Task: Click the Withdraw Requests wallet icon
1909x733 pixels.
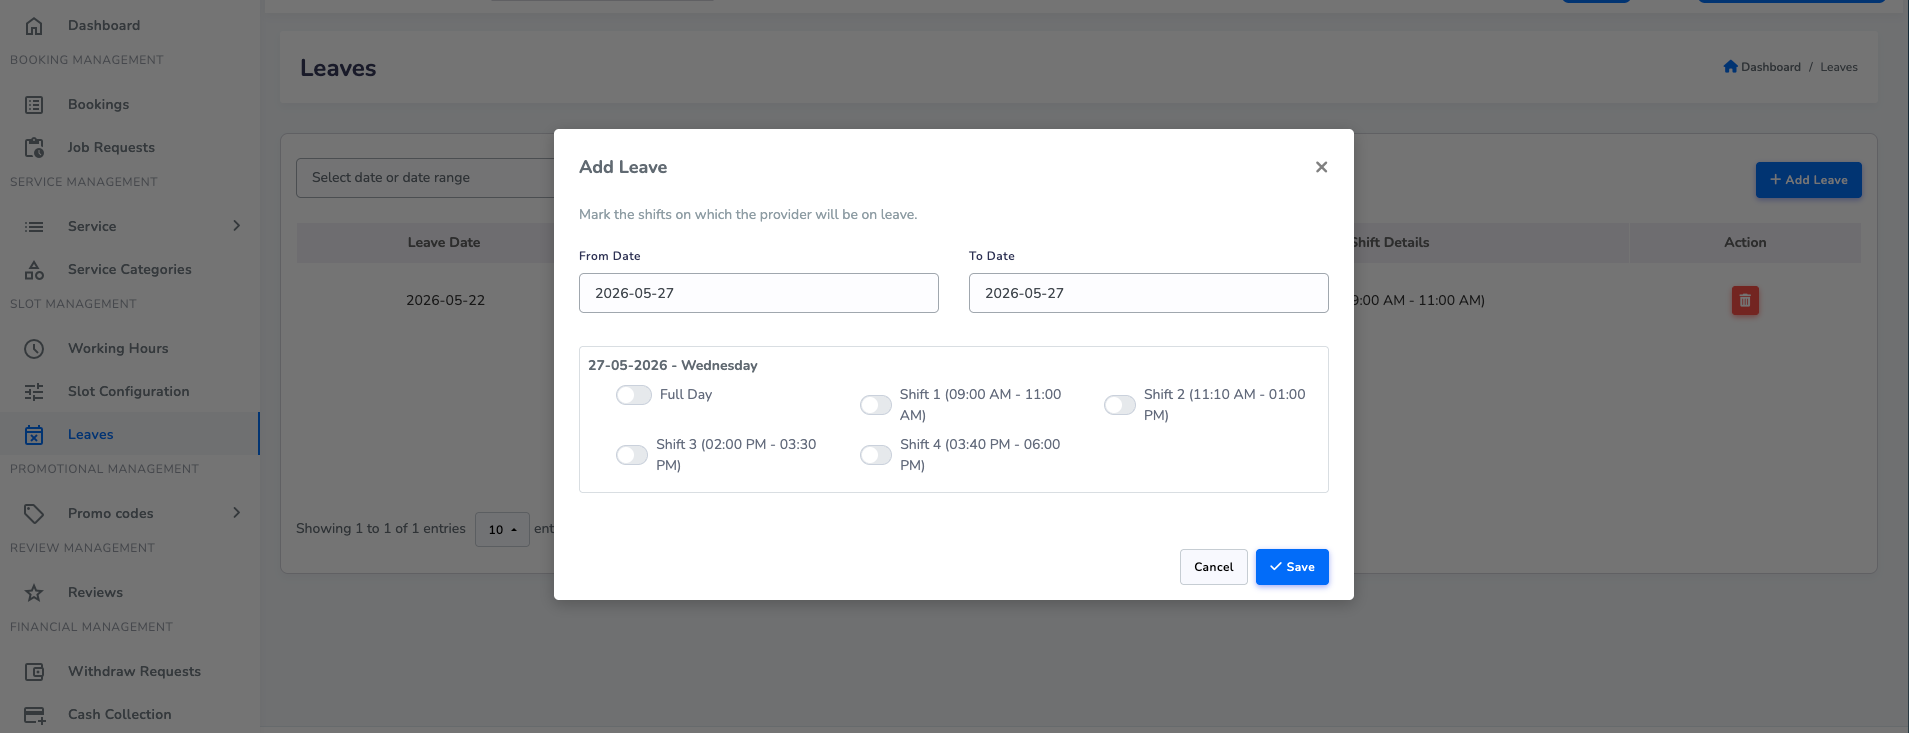Action: (x=34, y=672)
